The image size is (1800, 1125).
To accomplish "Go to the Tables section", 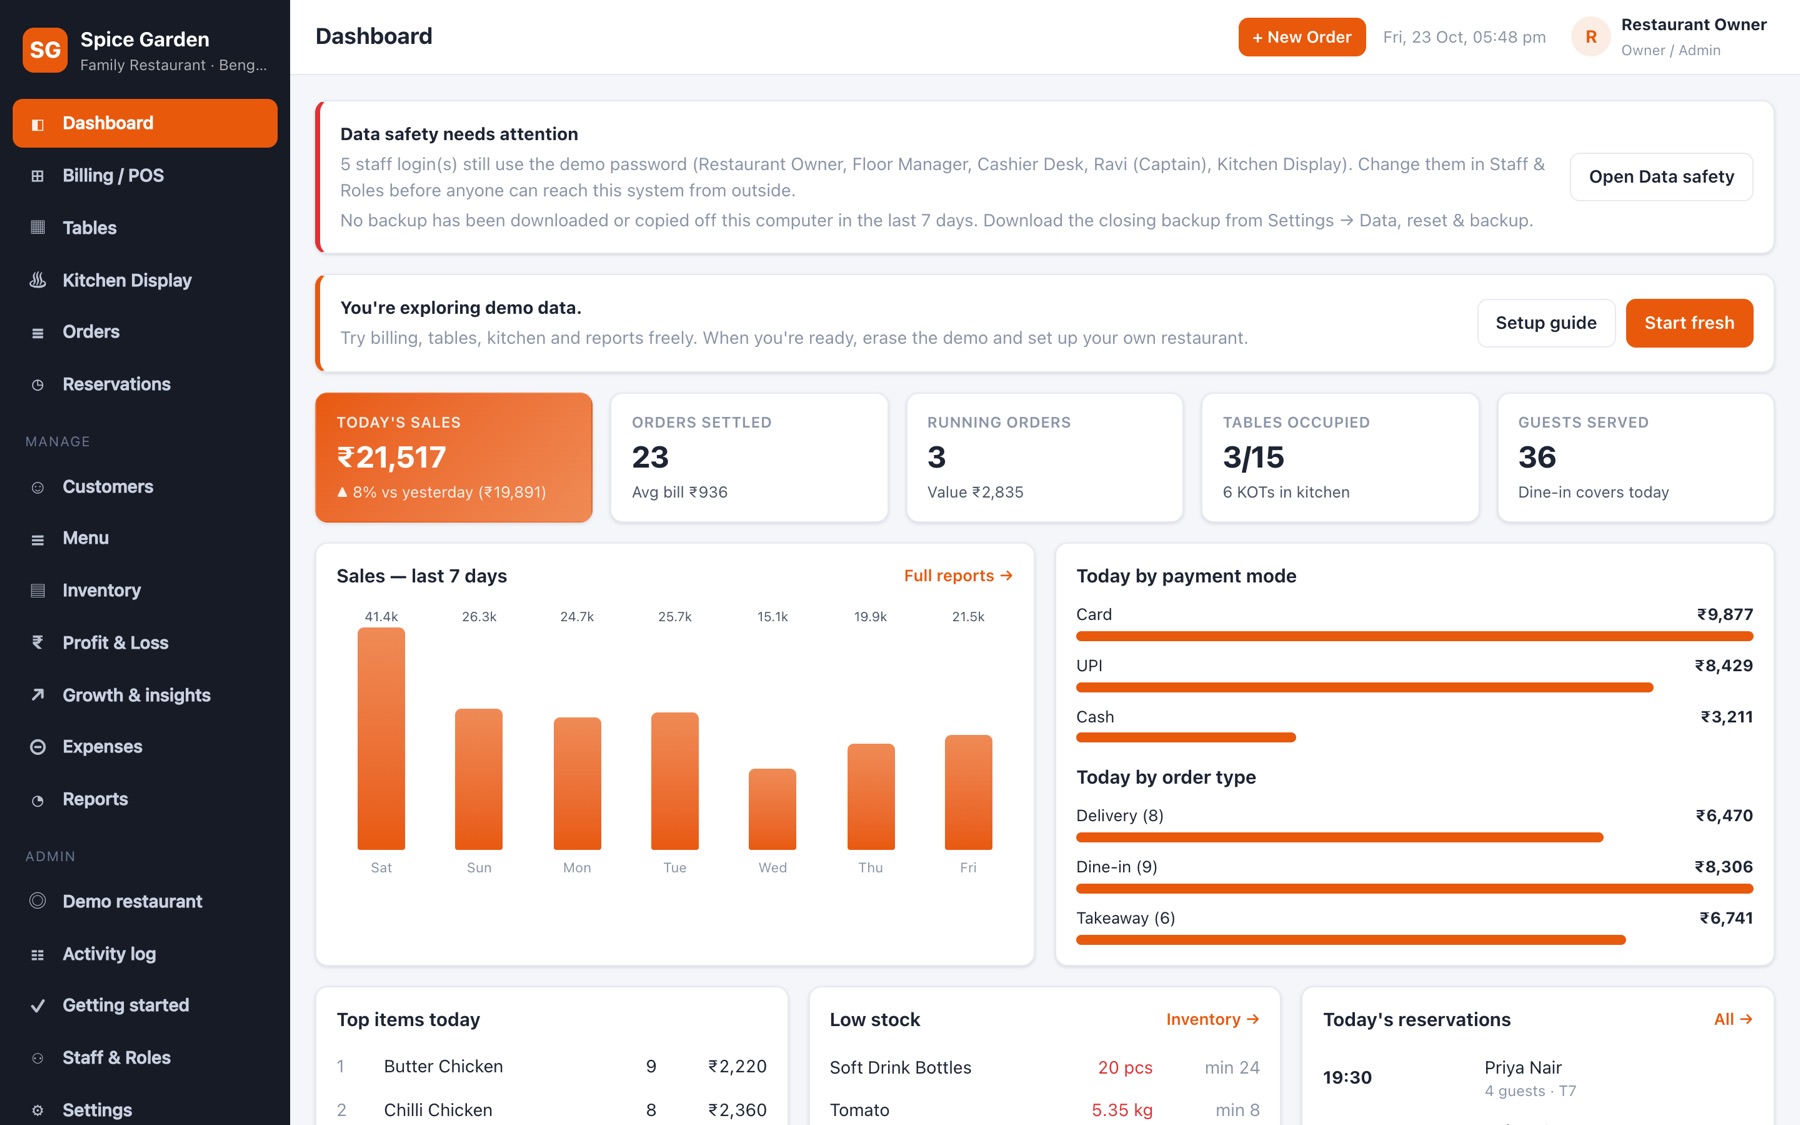I will (145, 228).
